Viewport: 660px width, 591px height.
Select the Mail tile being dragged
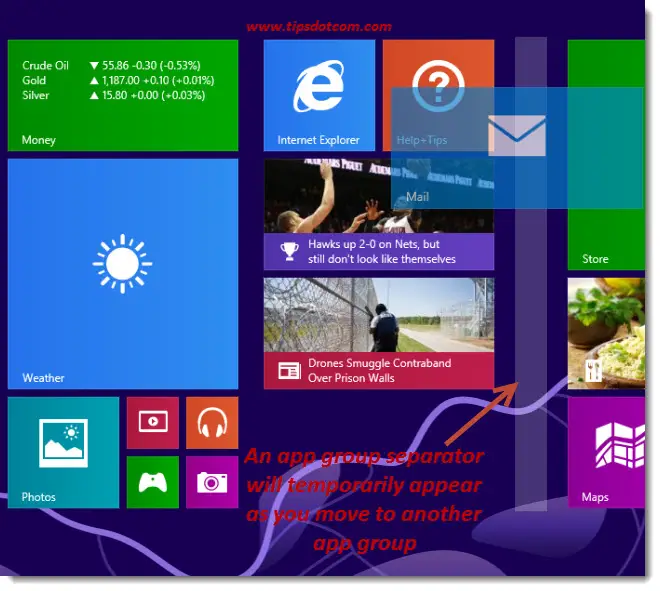[x=517, y=148]
